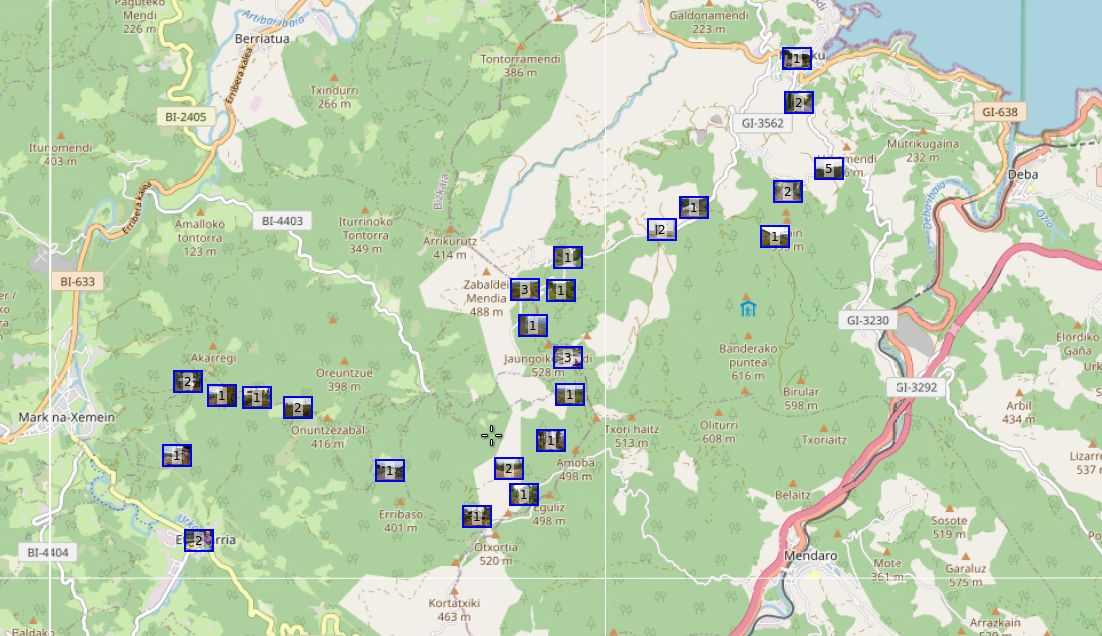Open the photo cluster marked 5
Image resolution: width=1102 pixels, height=636 pixels.
pos(828,169)
